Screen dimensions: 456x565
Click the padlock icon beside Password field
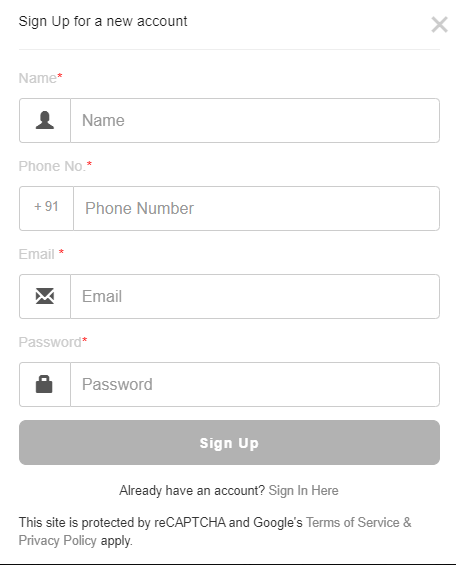coord(44,384)
